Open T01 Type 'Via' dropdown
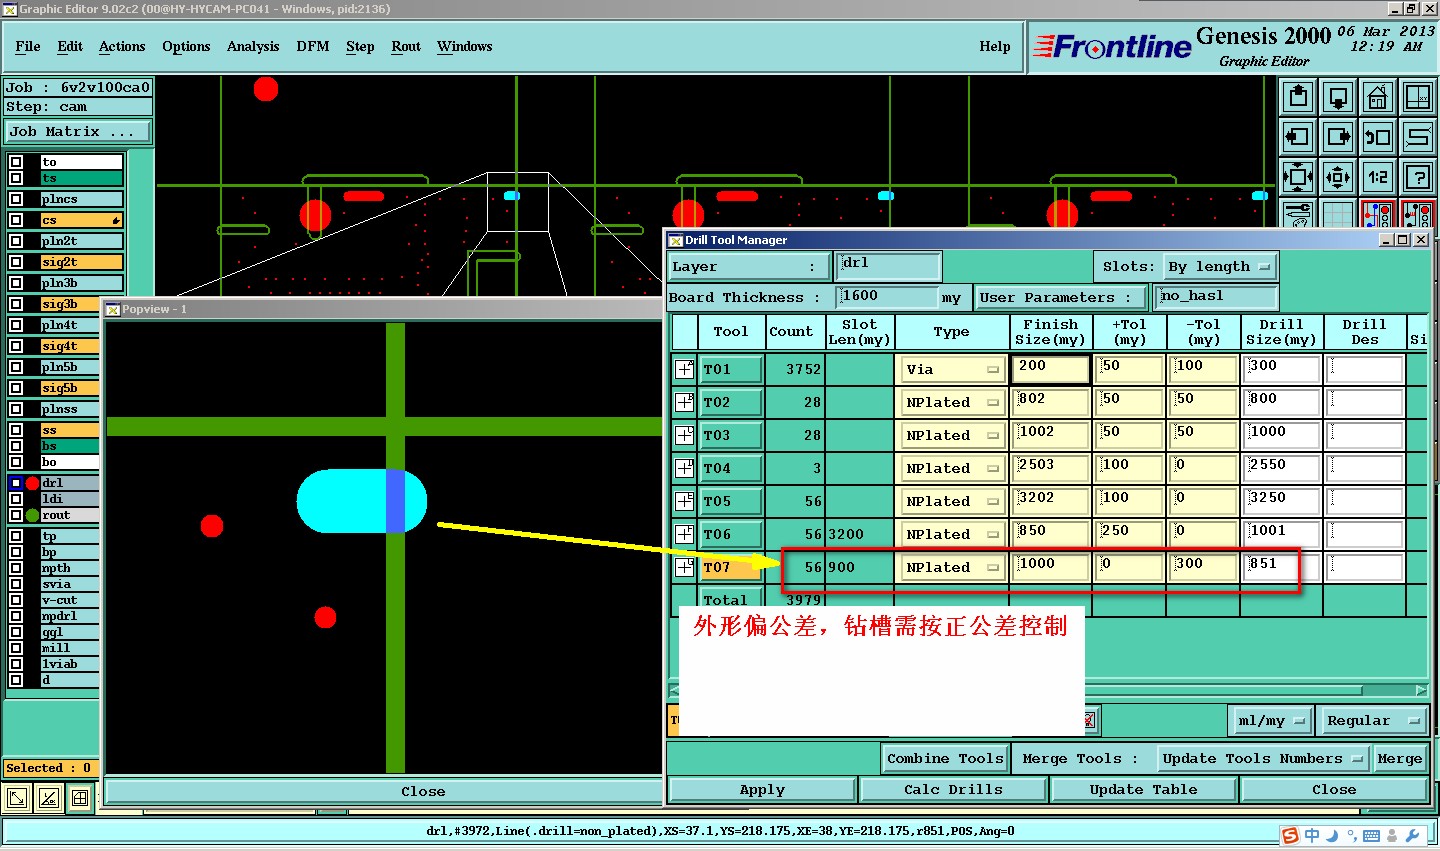 pyautogui.click(x=951, y=369)
